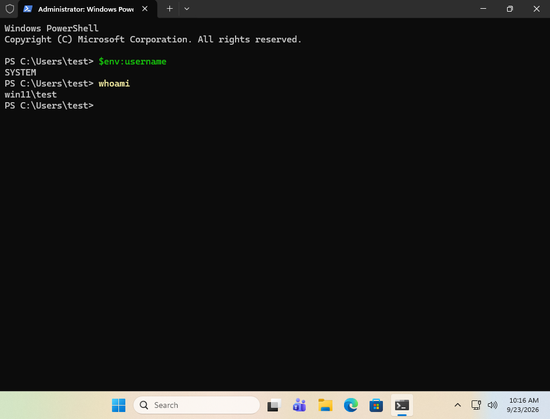550x419 pixels.
Task: Close the Windows Terminal window
Action: (x=536, y=9)
